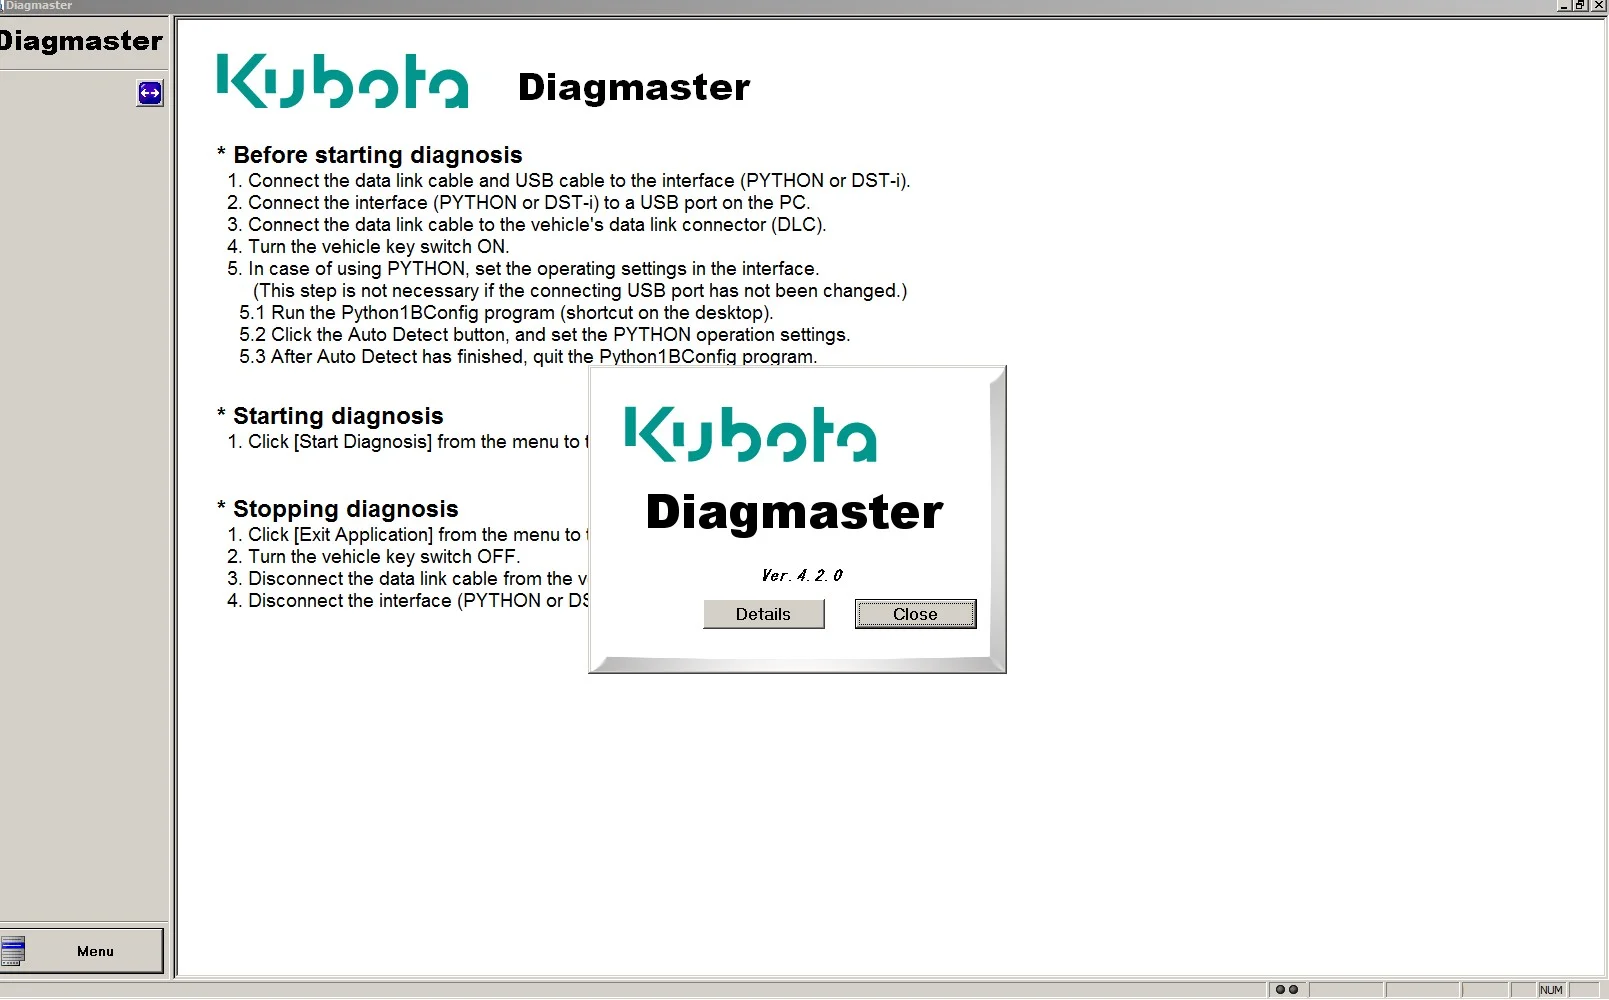Click step "5.3 After Auto Detect has finished"
Image resolution: width=1609 pixels, height=1000 pixels.
[528, 357]
